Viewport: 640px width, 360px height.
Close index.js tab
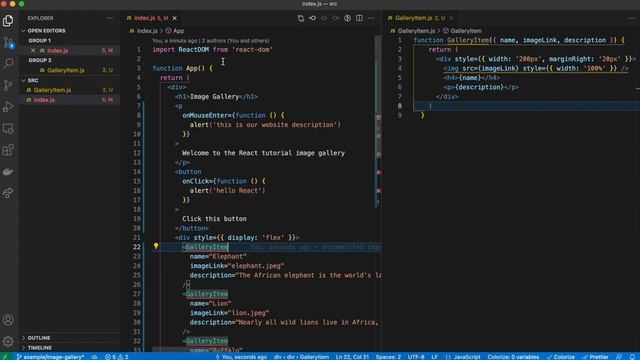[175, 18]
